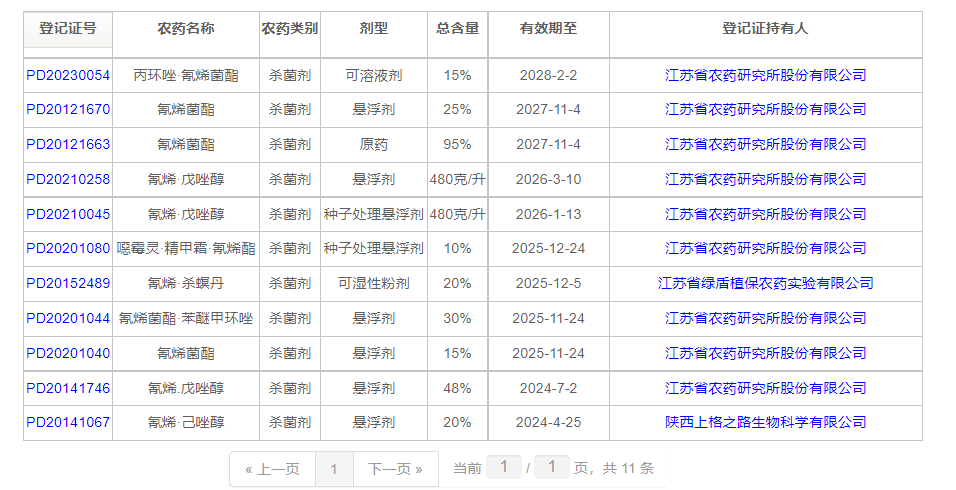The image size is (956, 490).
Task: Select content value 10%
Action: pos(457,249)
